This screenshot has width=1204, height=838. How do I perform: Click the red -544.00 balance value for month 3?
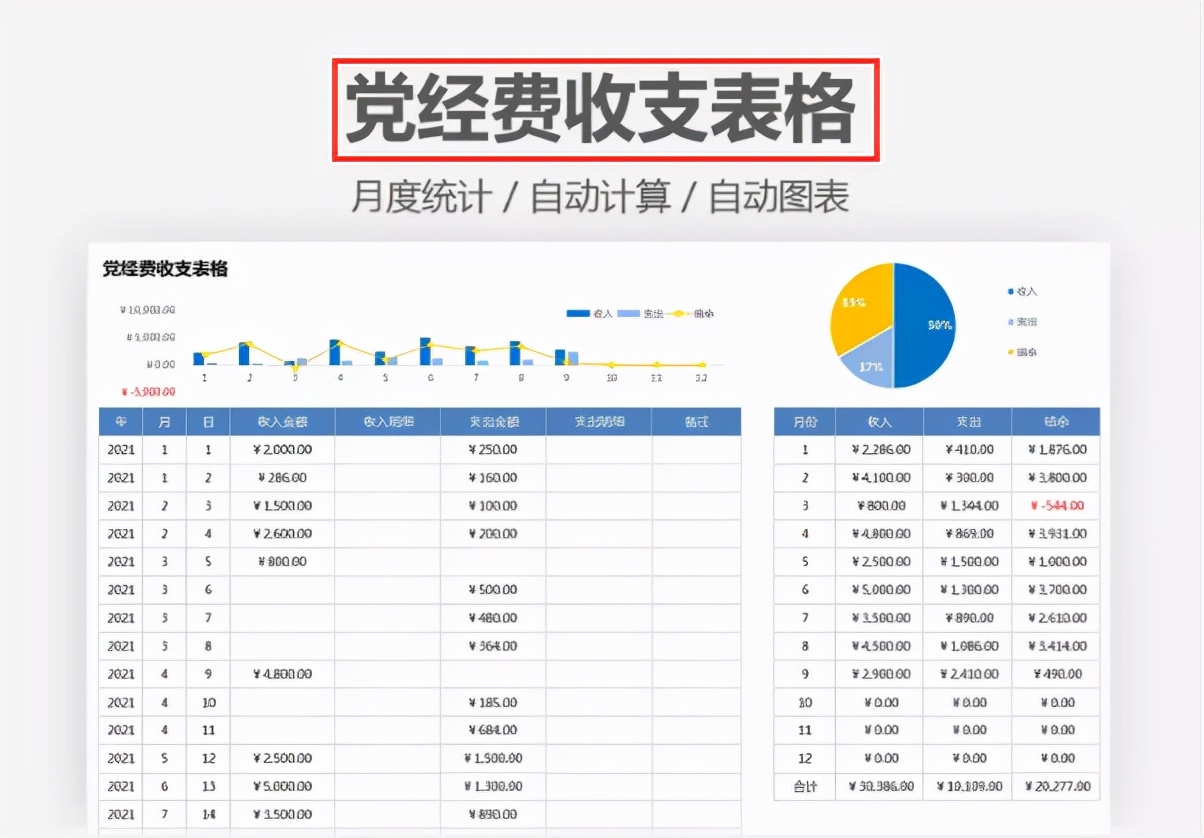[1058, 506]
